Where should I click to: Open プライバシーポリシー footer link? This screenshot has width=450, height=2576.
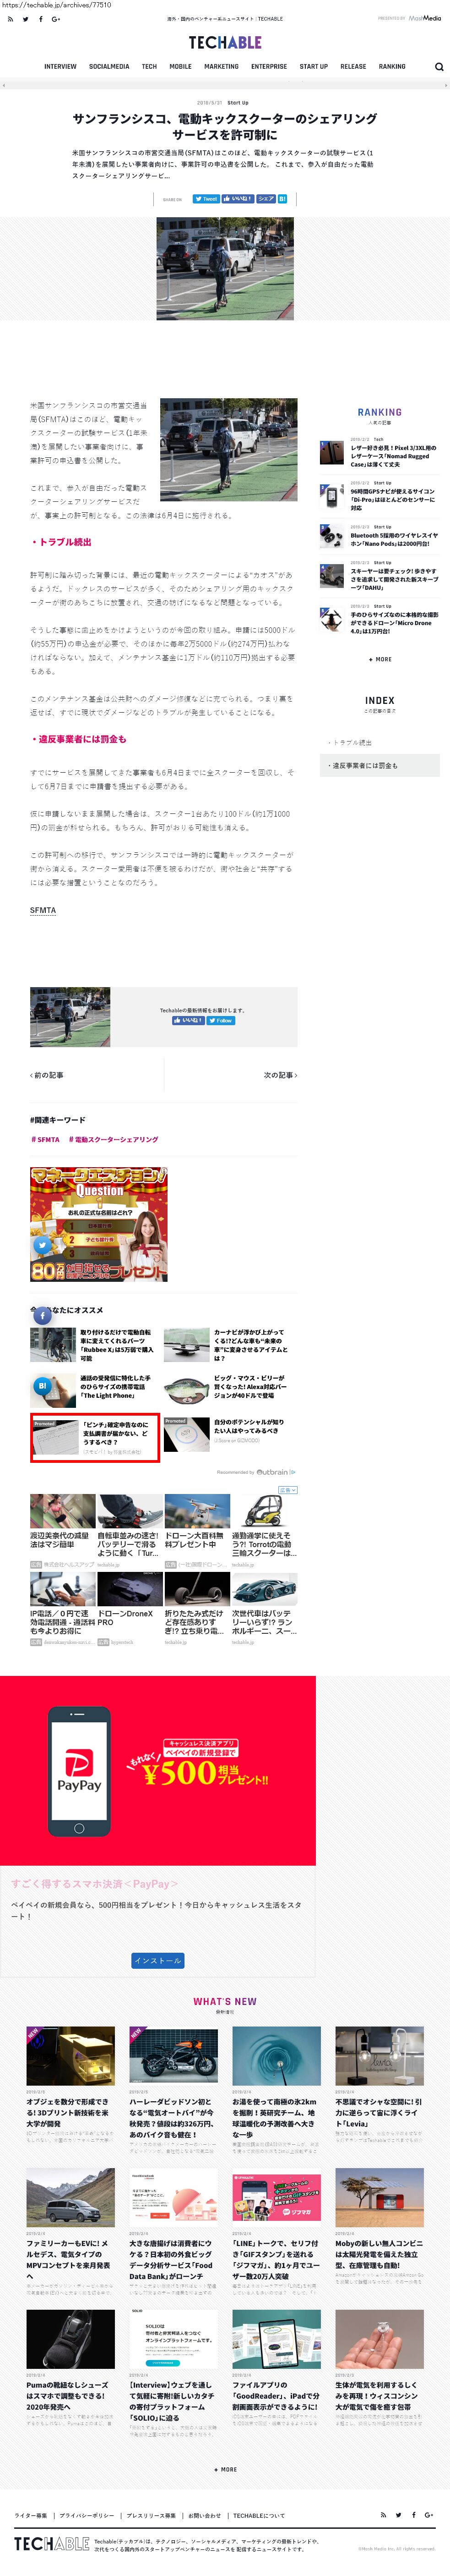click(86, 2515)
